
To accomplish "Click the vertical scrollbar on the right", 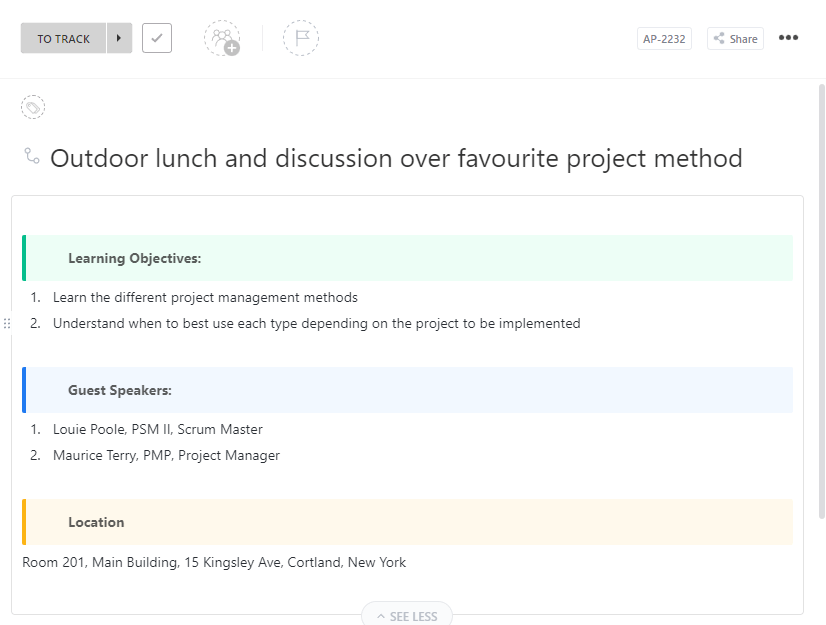I will point(822,301).
